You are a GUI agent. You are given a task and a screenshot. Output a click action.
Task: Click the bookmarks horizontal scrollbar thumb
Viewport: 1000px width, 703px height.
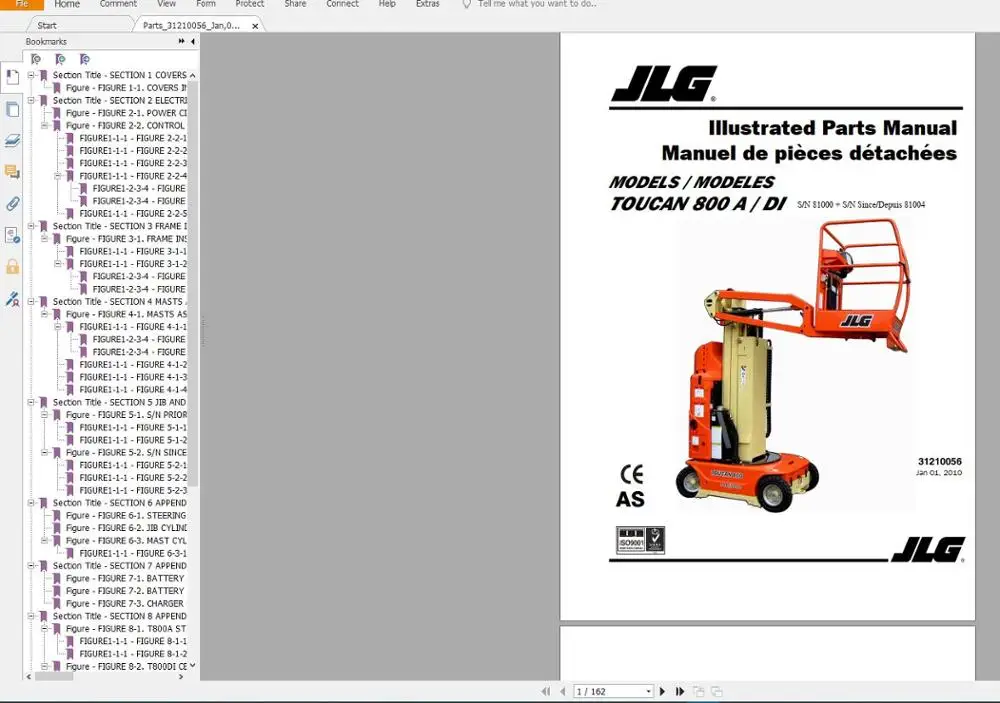[x=54, y=677]
